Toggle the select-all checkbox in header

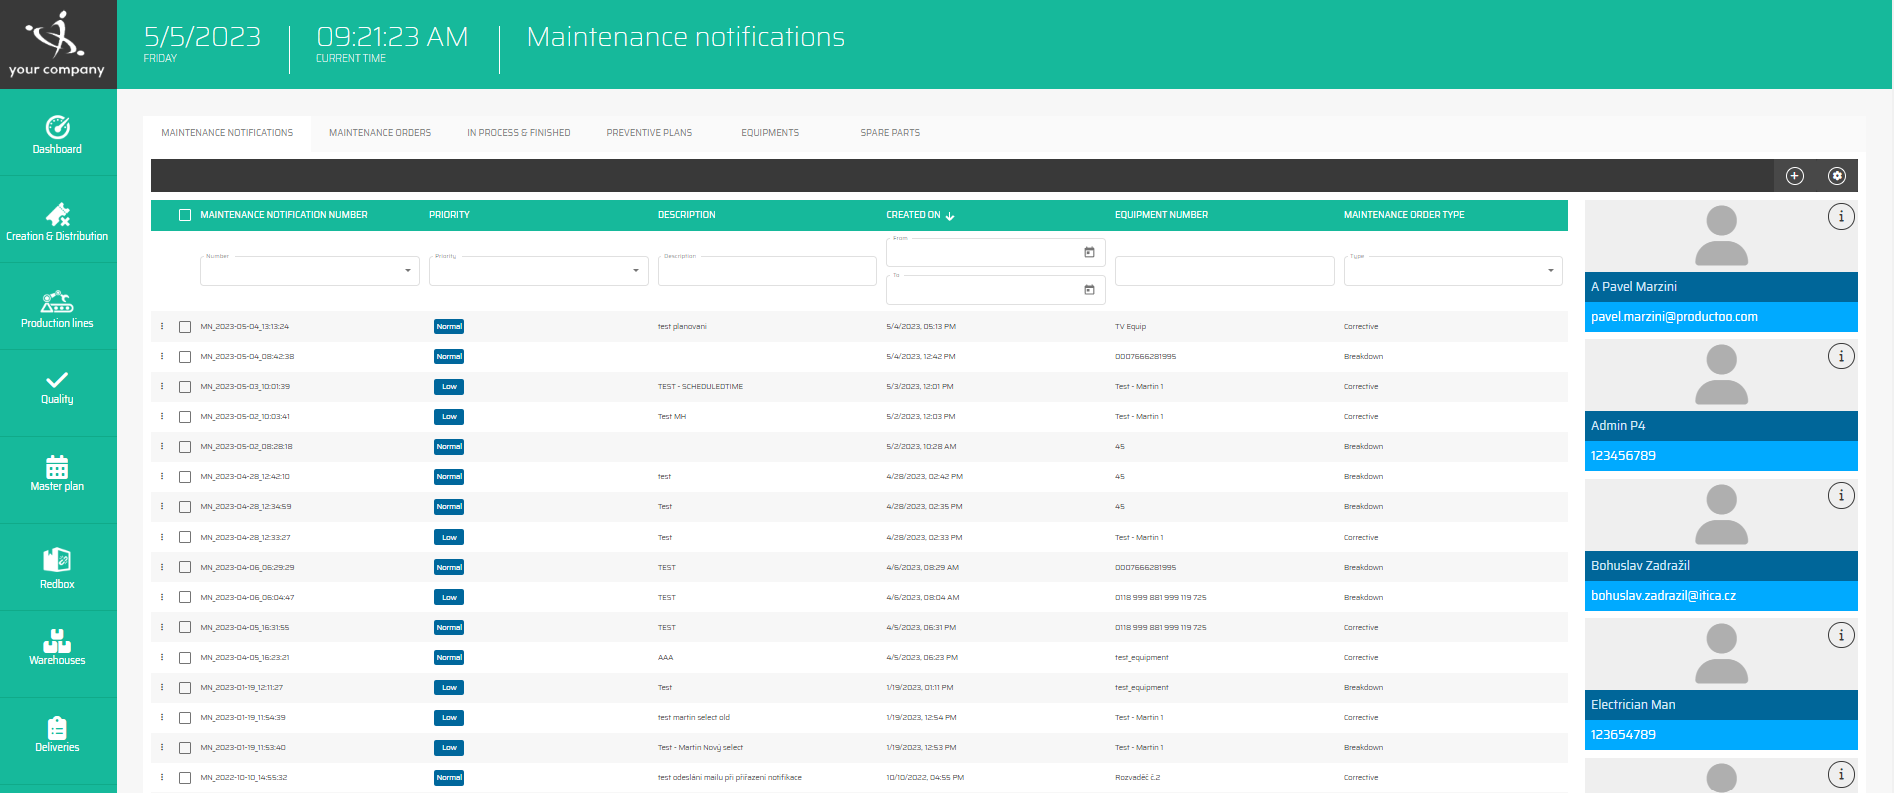pyautogui.click(x=185, y=215)
